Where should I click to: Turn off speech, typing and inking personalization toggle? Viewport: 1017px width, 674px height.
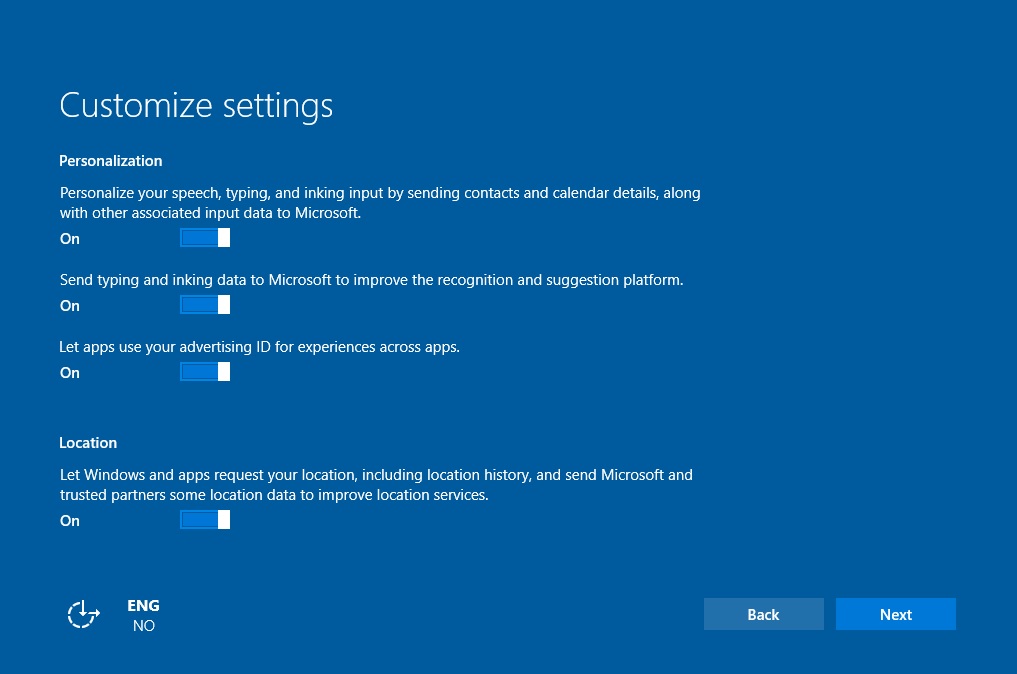click(205, 238)
